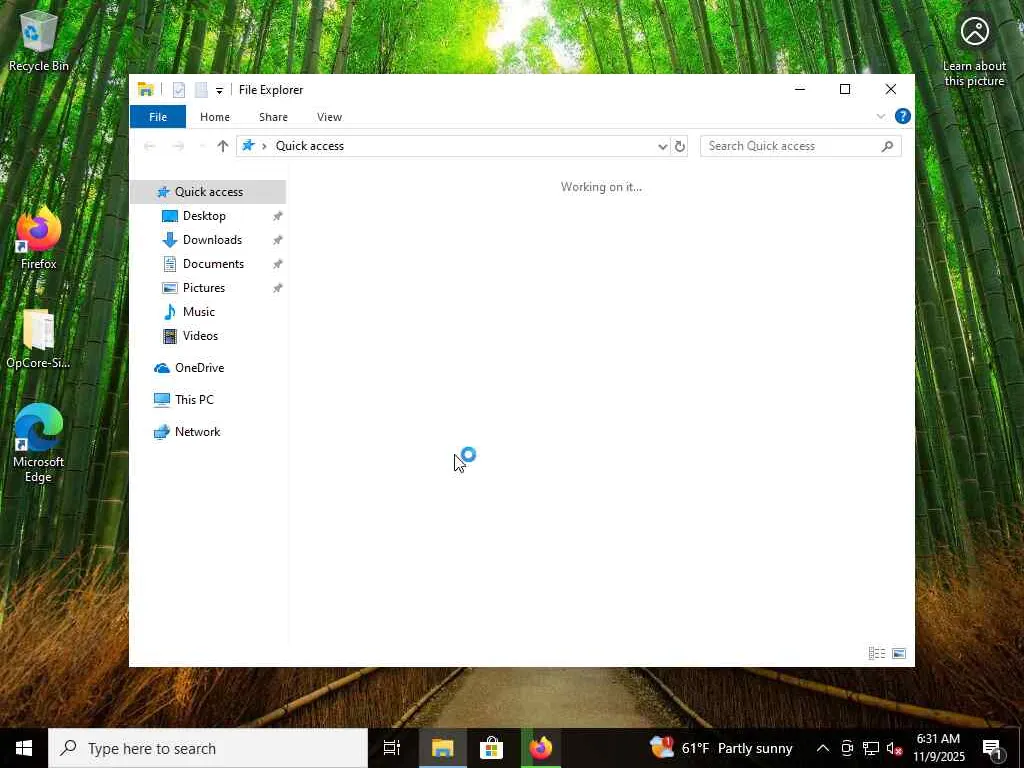Click the Quick access breadcrumb text
This screenshot has height=768, width=1024.
(x=310, y=146)
